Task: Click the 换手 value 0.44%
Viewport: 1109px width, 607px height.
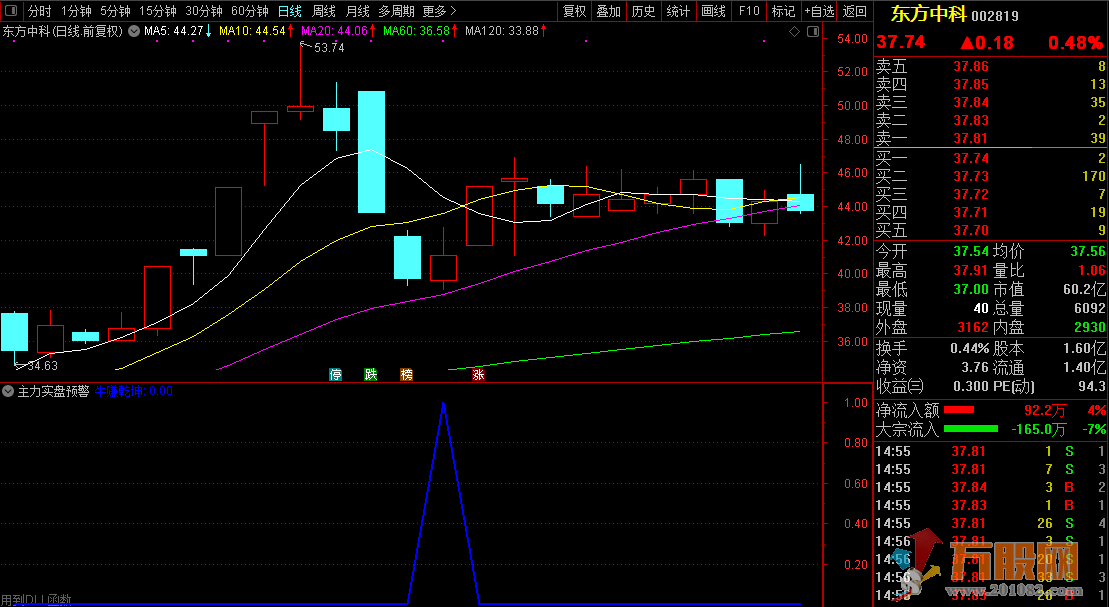Action: click(x=970, y=349)
